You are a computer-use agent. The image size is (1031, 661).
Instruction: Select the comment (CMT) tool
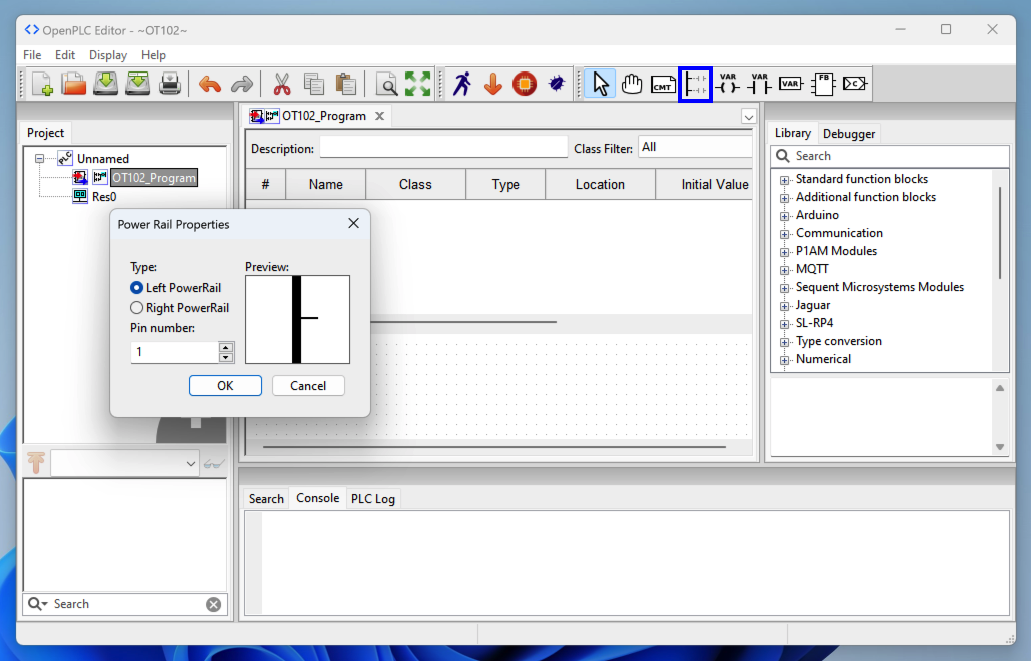click(x=663, y=84)
